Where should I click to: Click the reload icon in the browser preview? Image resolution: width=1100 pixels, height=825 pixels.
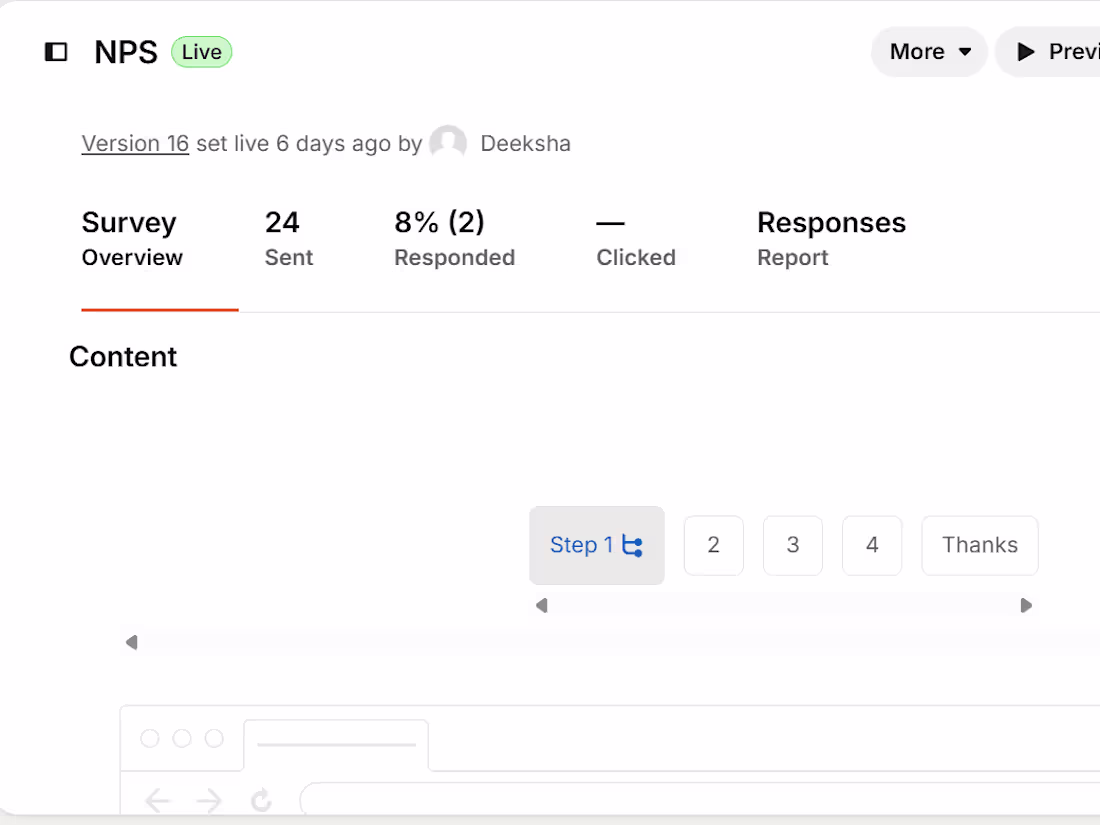261,800
